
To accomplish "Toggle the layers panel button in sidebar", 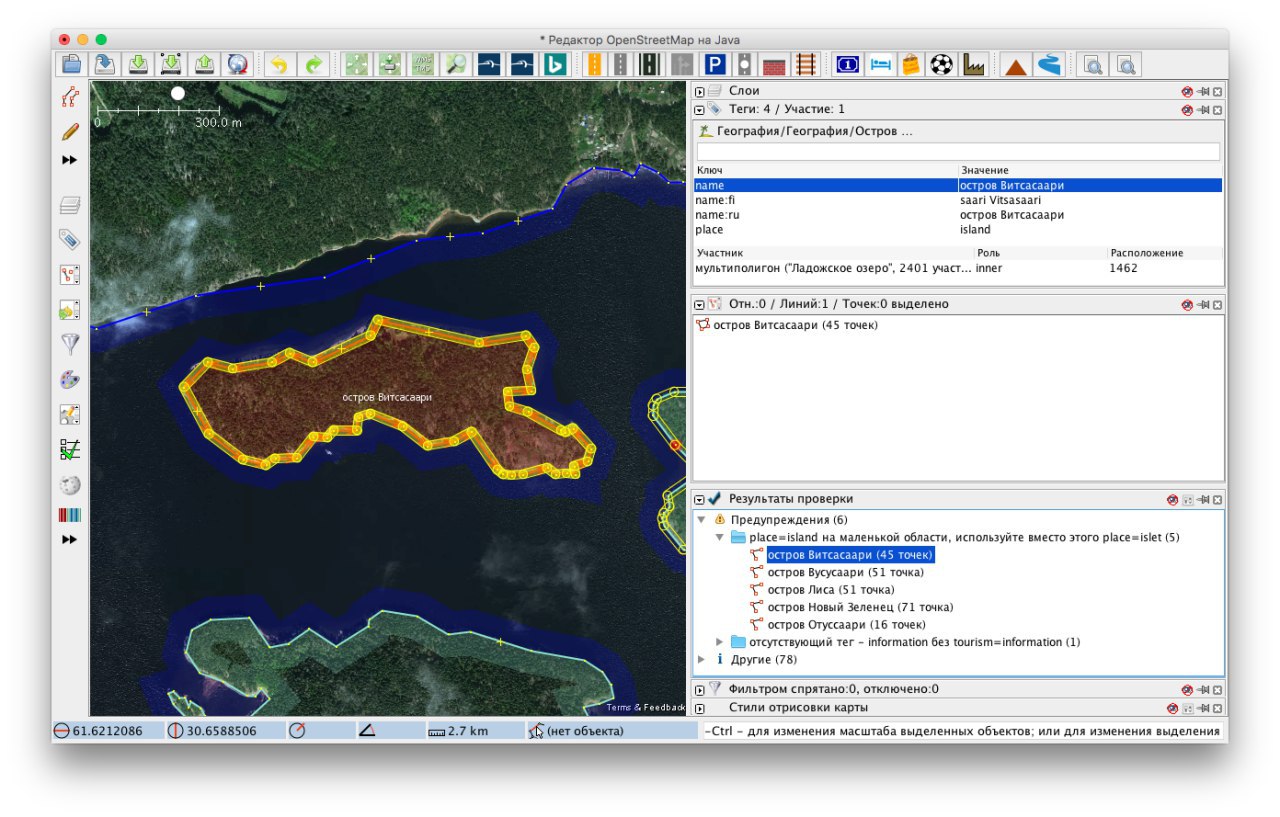I will tap(69, 205).
